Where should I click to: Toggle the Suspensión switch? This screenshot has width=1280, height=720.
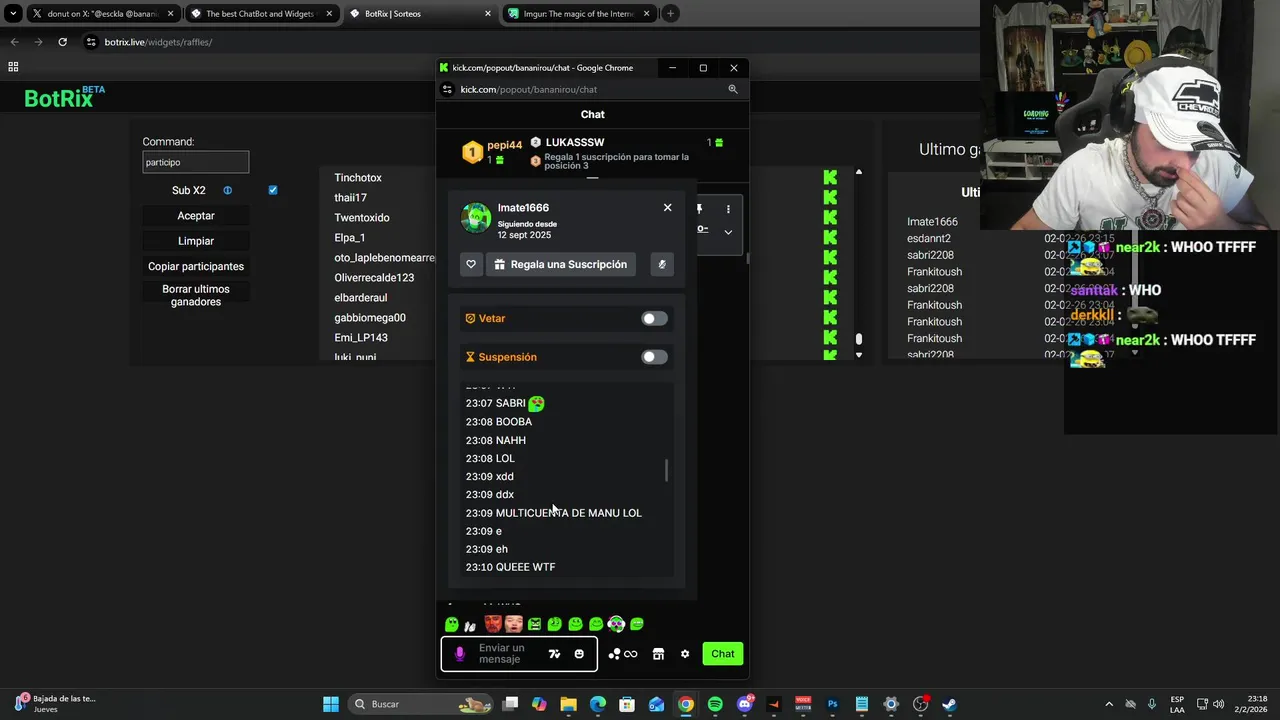pos(654,357)
